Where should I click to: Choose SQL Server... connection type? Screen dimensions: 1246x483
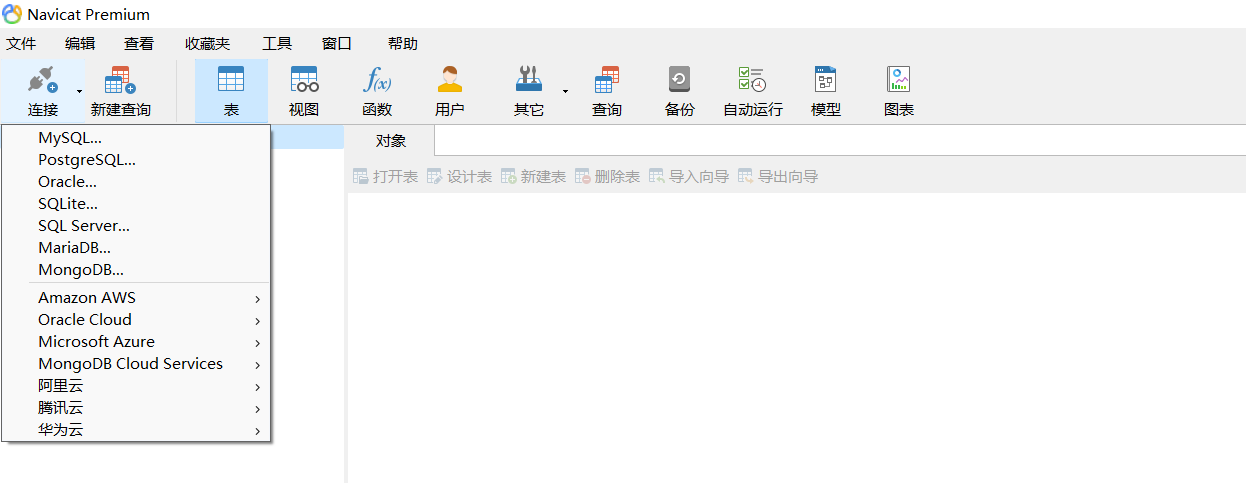(136, 226)
